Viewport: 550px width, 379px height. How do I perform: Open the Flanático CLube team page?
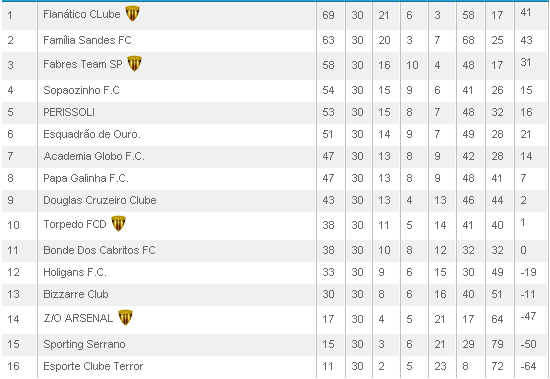(x=82, y=14)
